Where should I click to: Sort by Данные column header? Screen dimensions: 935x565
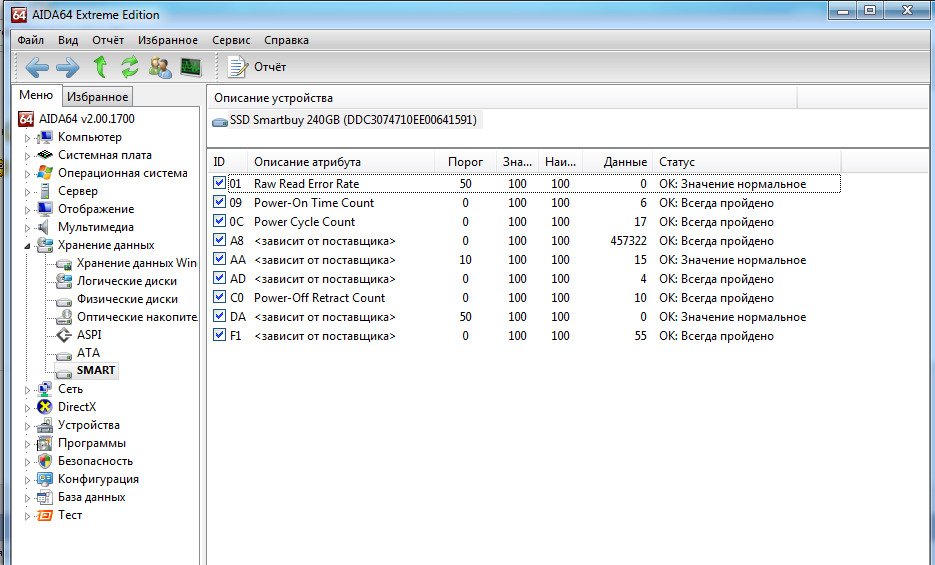(617, 162)
